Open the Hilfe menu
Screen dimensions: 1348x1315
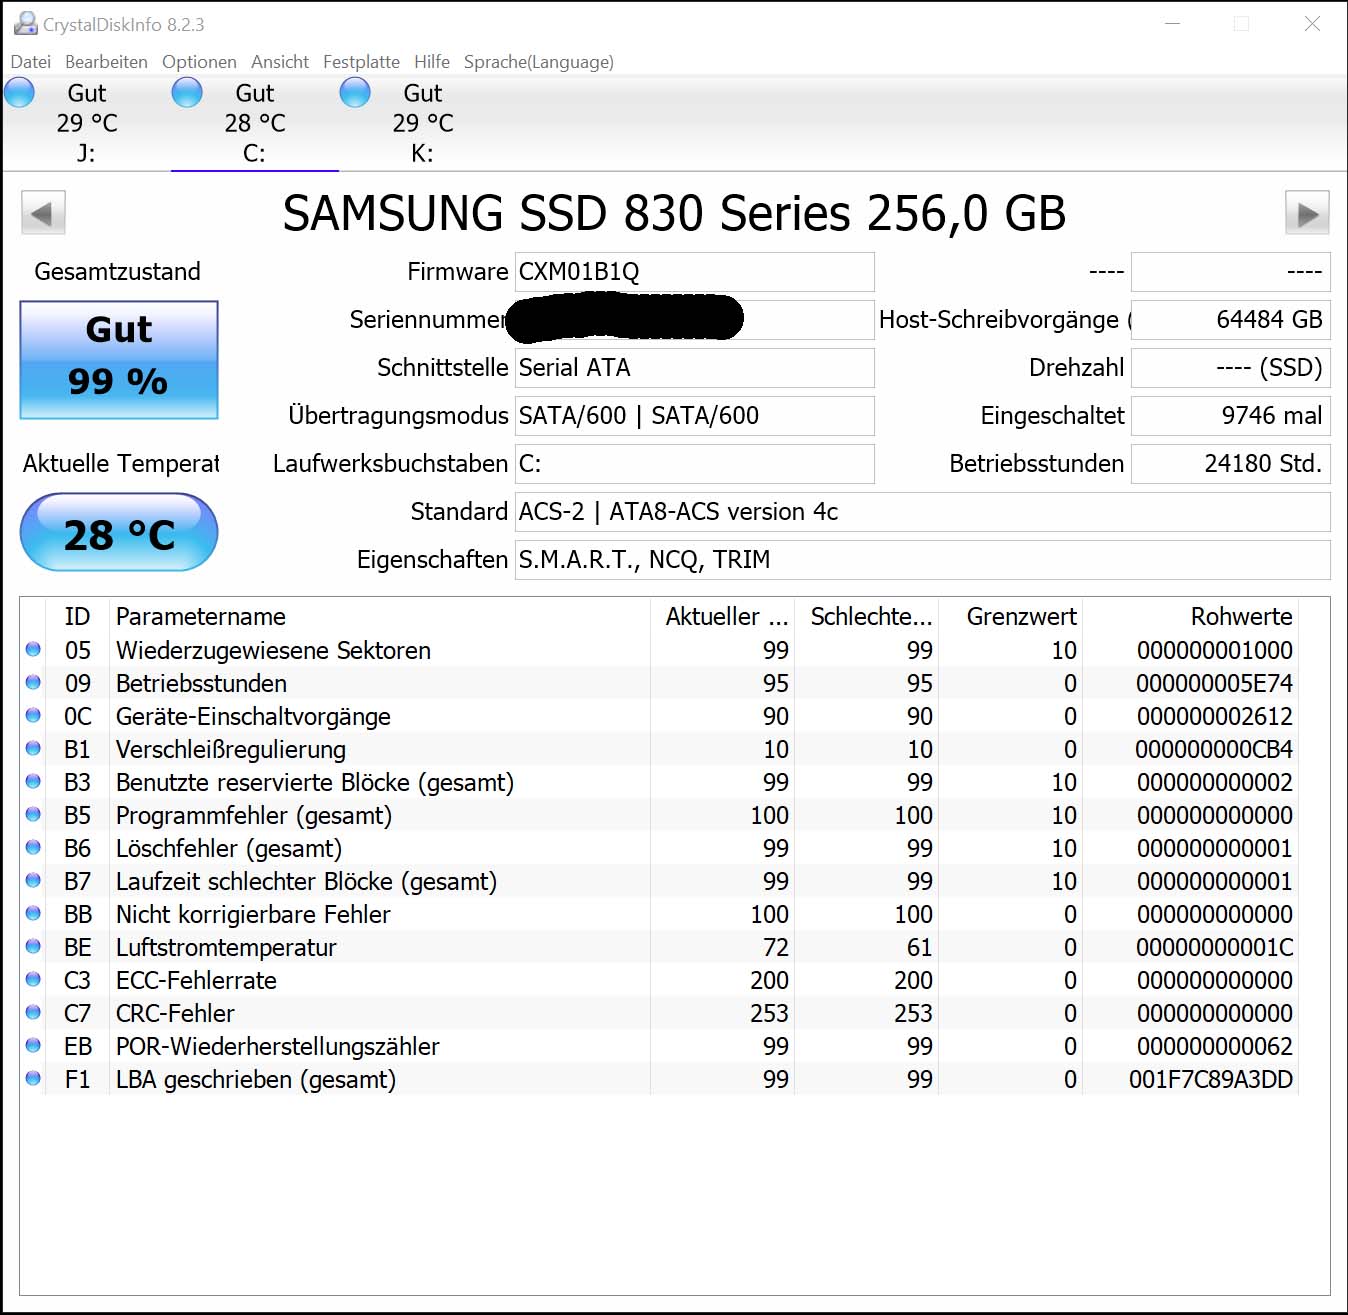coord(432,62)
